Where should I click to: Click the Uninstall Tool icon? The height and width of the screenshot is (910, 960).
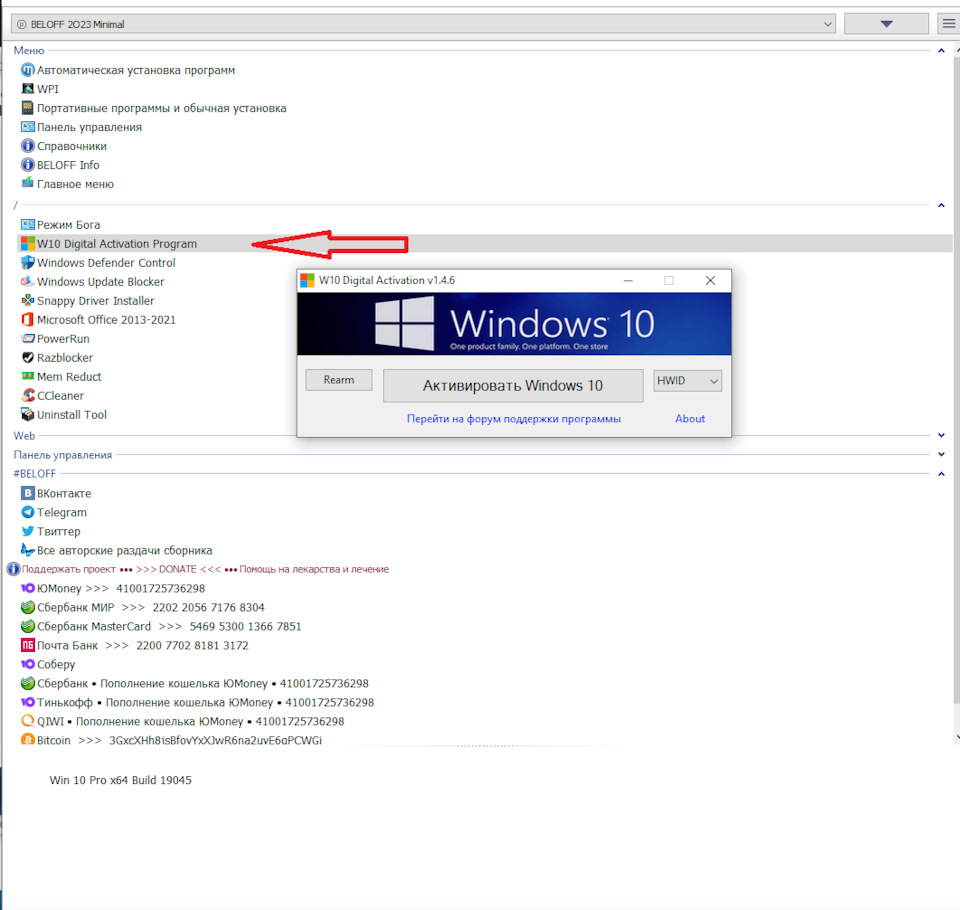tap(28, 415)
